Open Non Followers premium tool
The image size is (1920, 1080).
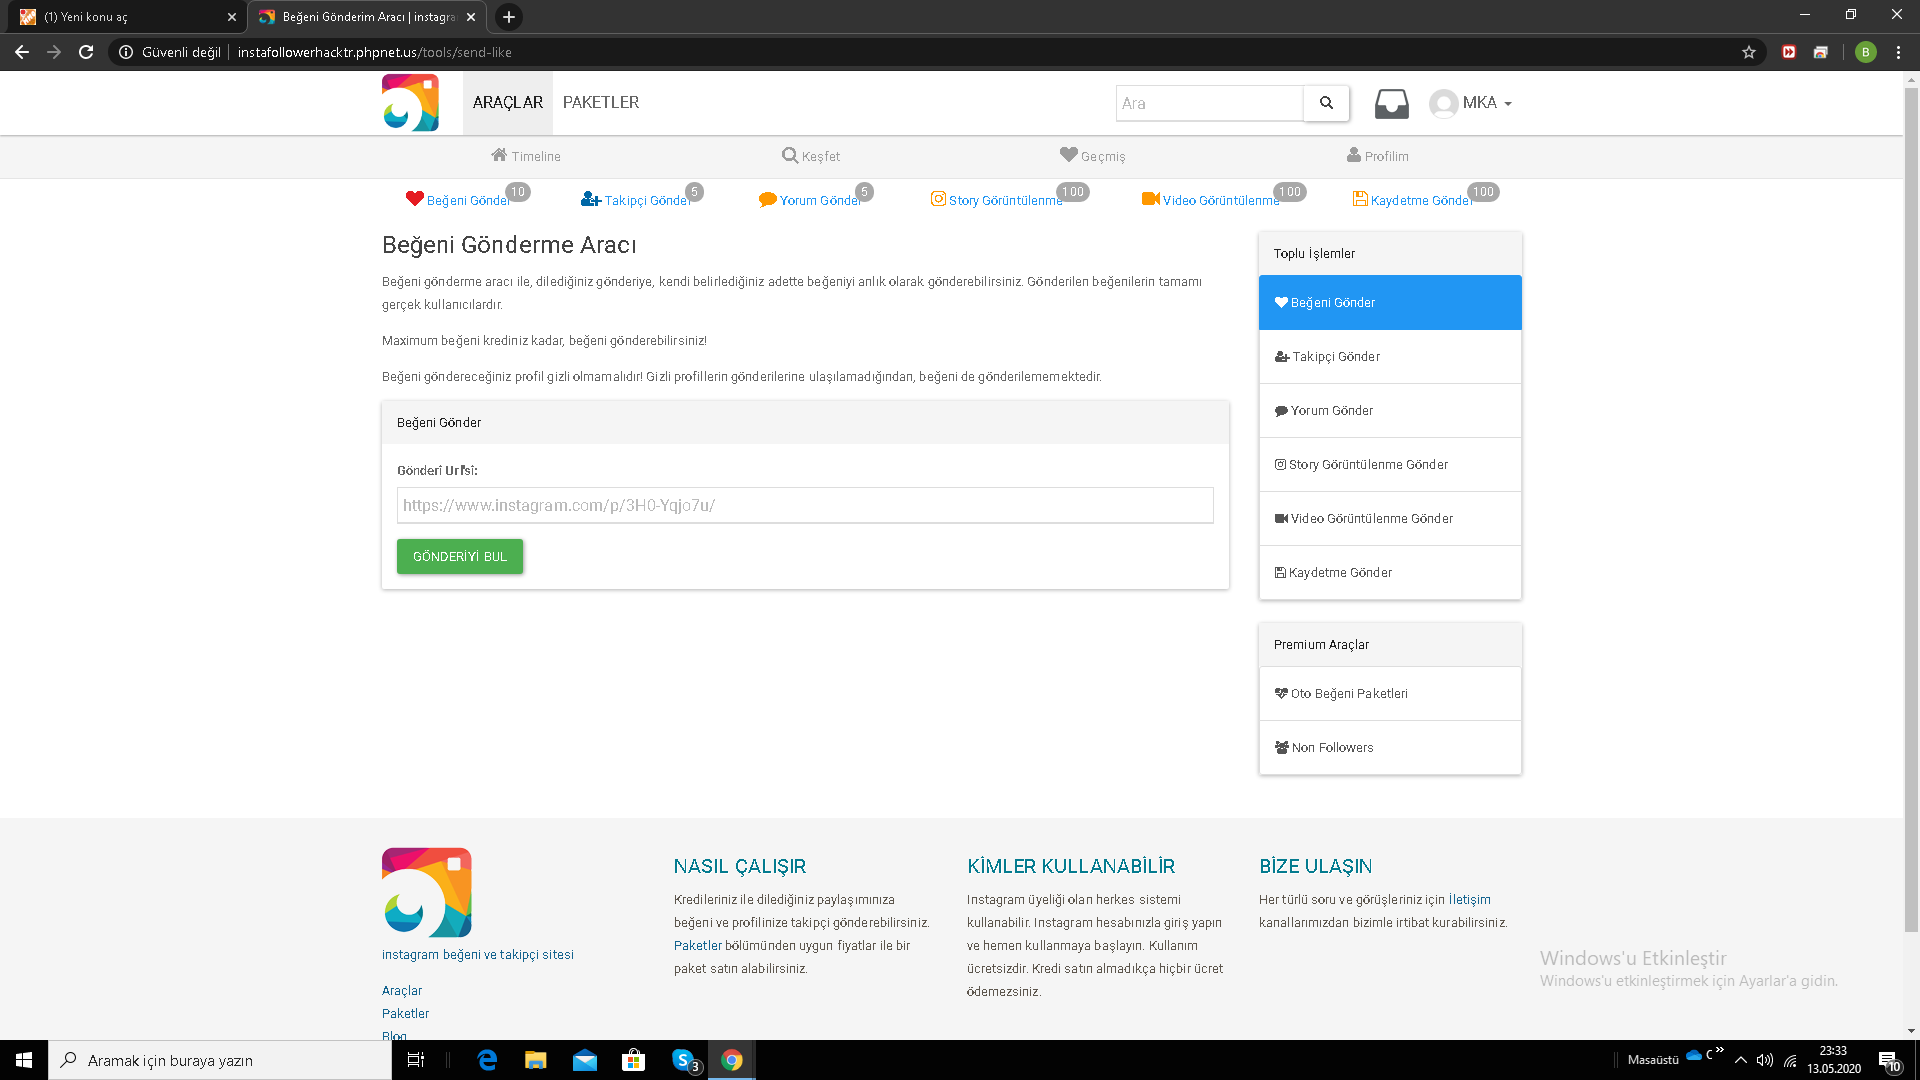coord(1390,747)
